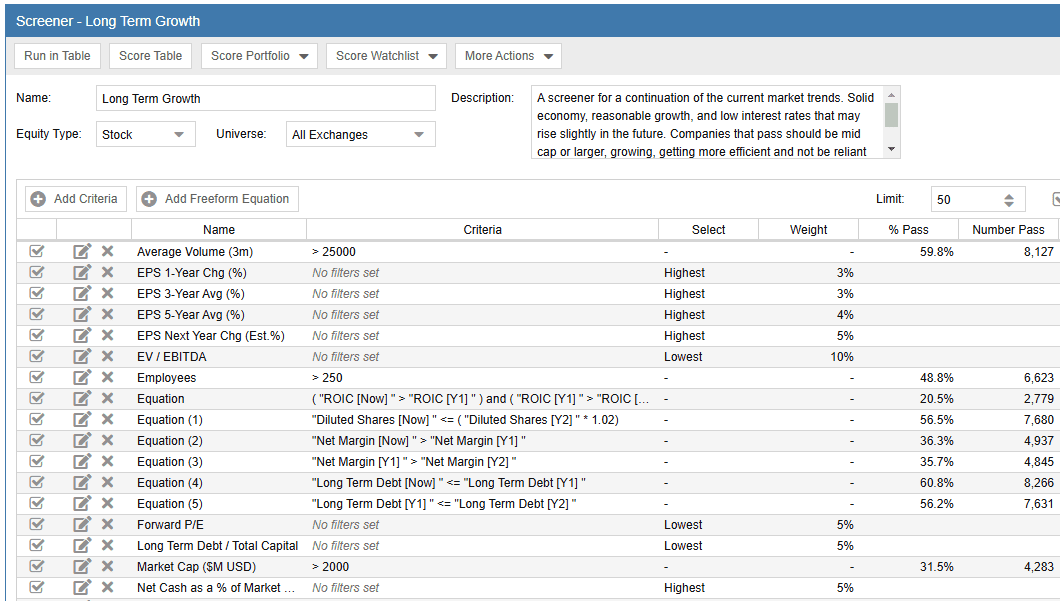Click the Run in Table button
Viewport: 1060px width, 601px height.
(x=57, y=56)
